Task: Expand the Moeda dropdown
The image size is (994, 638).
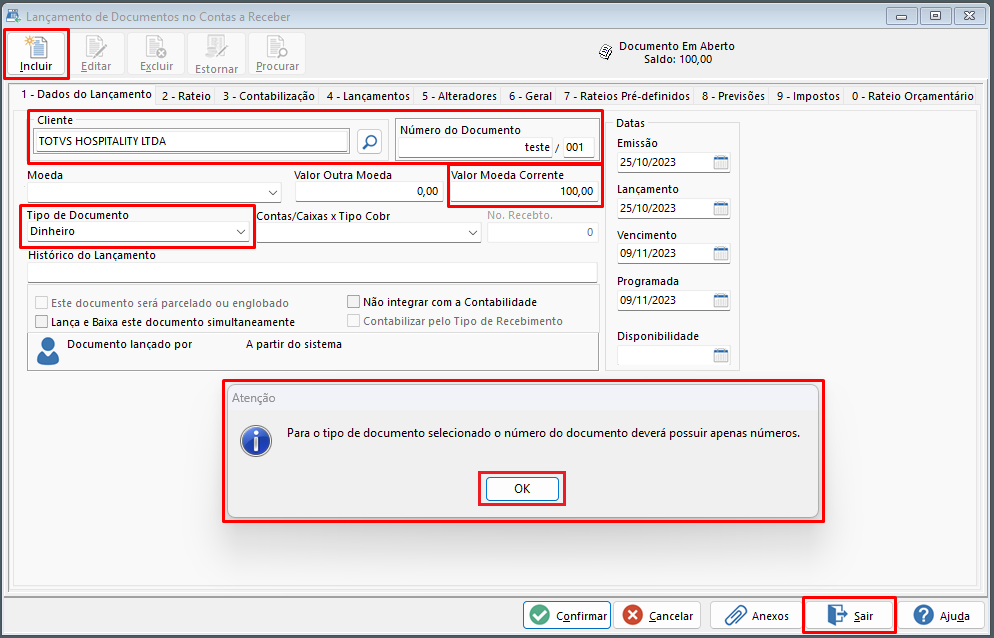Action: coord(273,192)
